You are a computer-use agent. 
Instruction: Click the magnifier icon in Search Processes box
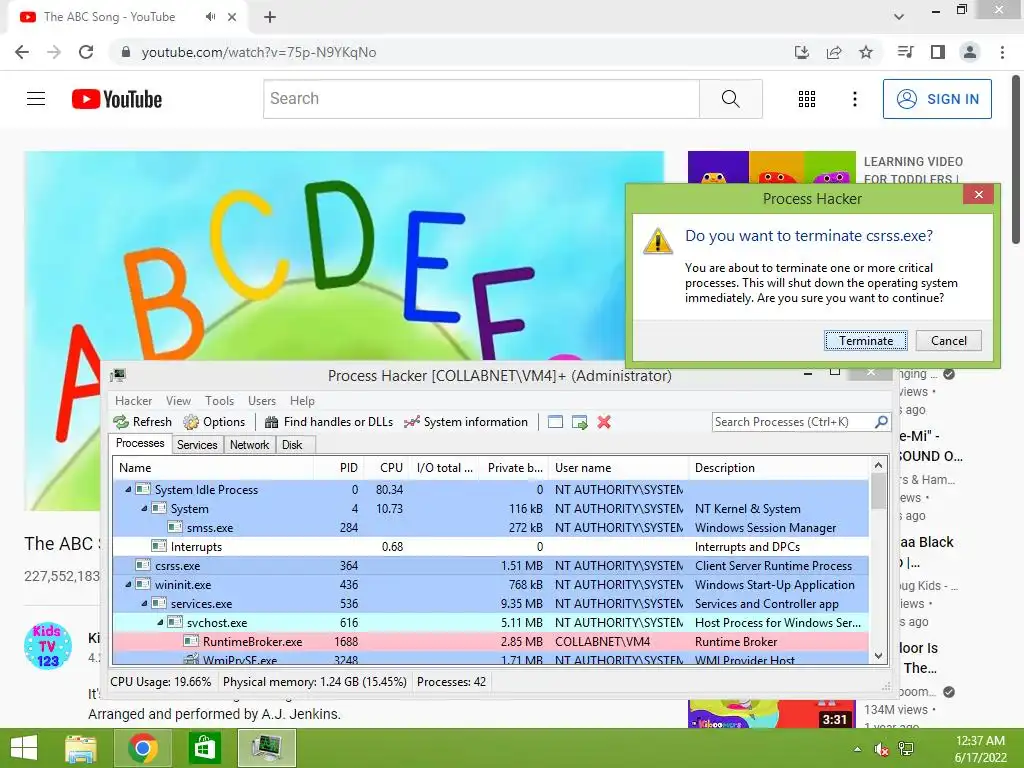pyautogui.click(x=881, y=422)
